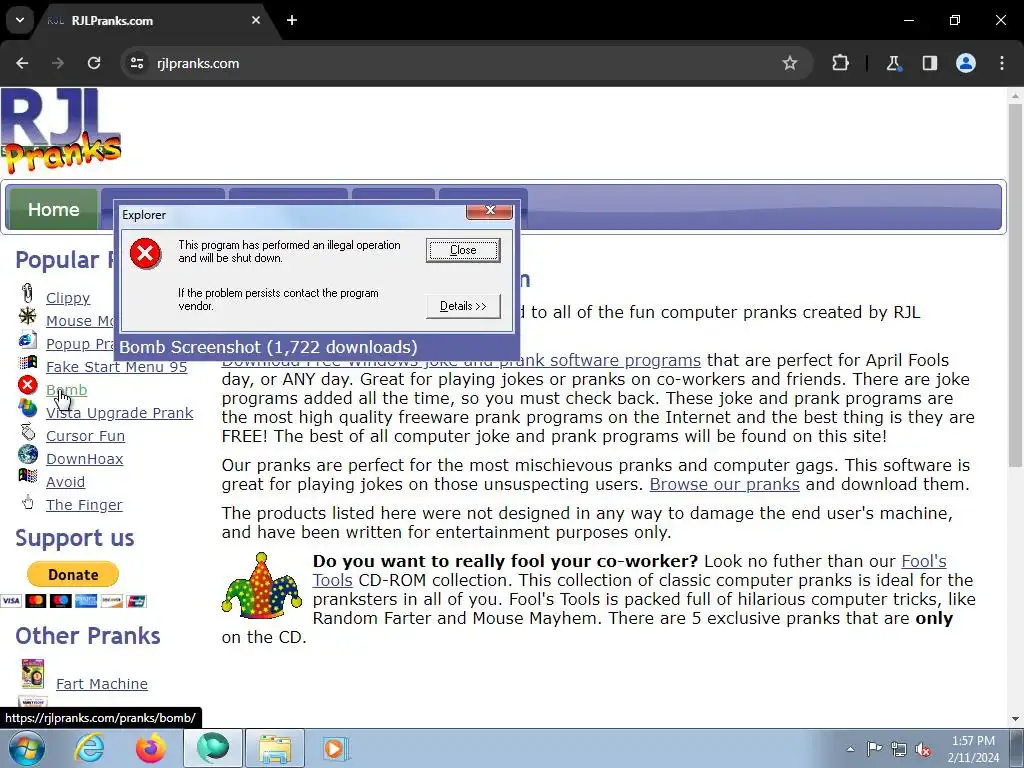1024x768 pixels.
Task: Click The Finger hand icon
Action: (x=27, y=502)
